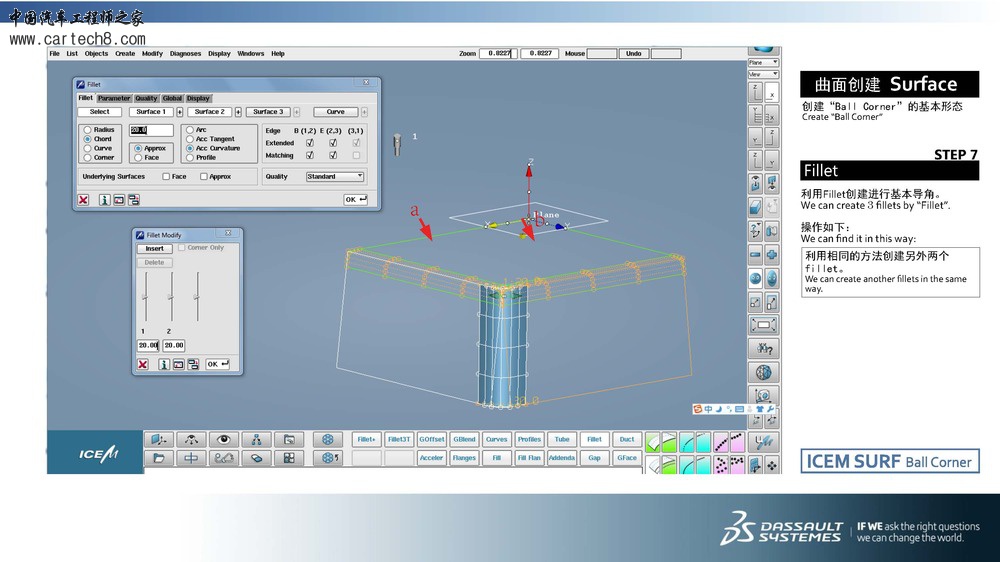Screen dimensions: 1000x562
Task: Click the fit-to-window frame icon in right toolbar
Action: click(x=764, y=325)
